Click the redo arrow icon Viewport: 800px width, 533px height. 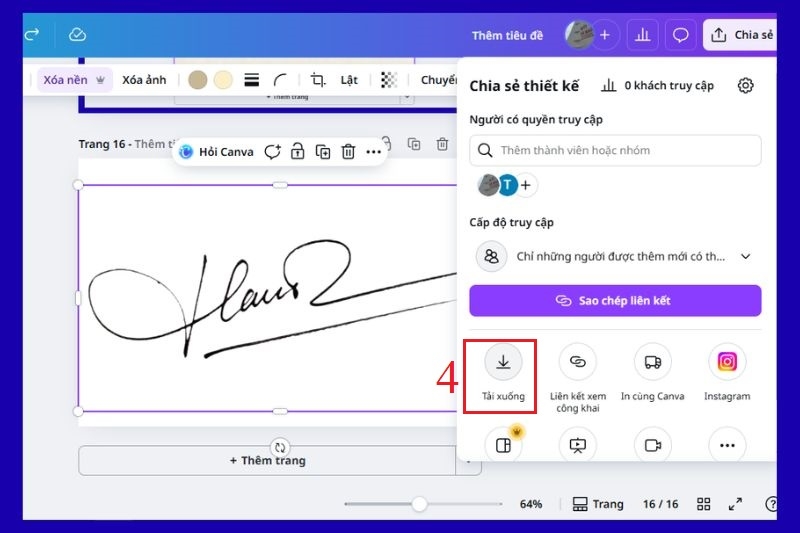(32, 35)
